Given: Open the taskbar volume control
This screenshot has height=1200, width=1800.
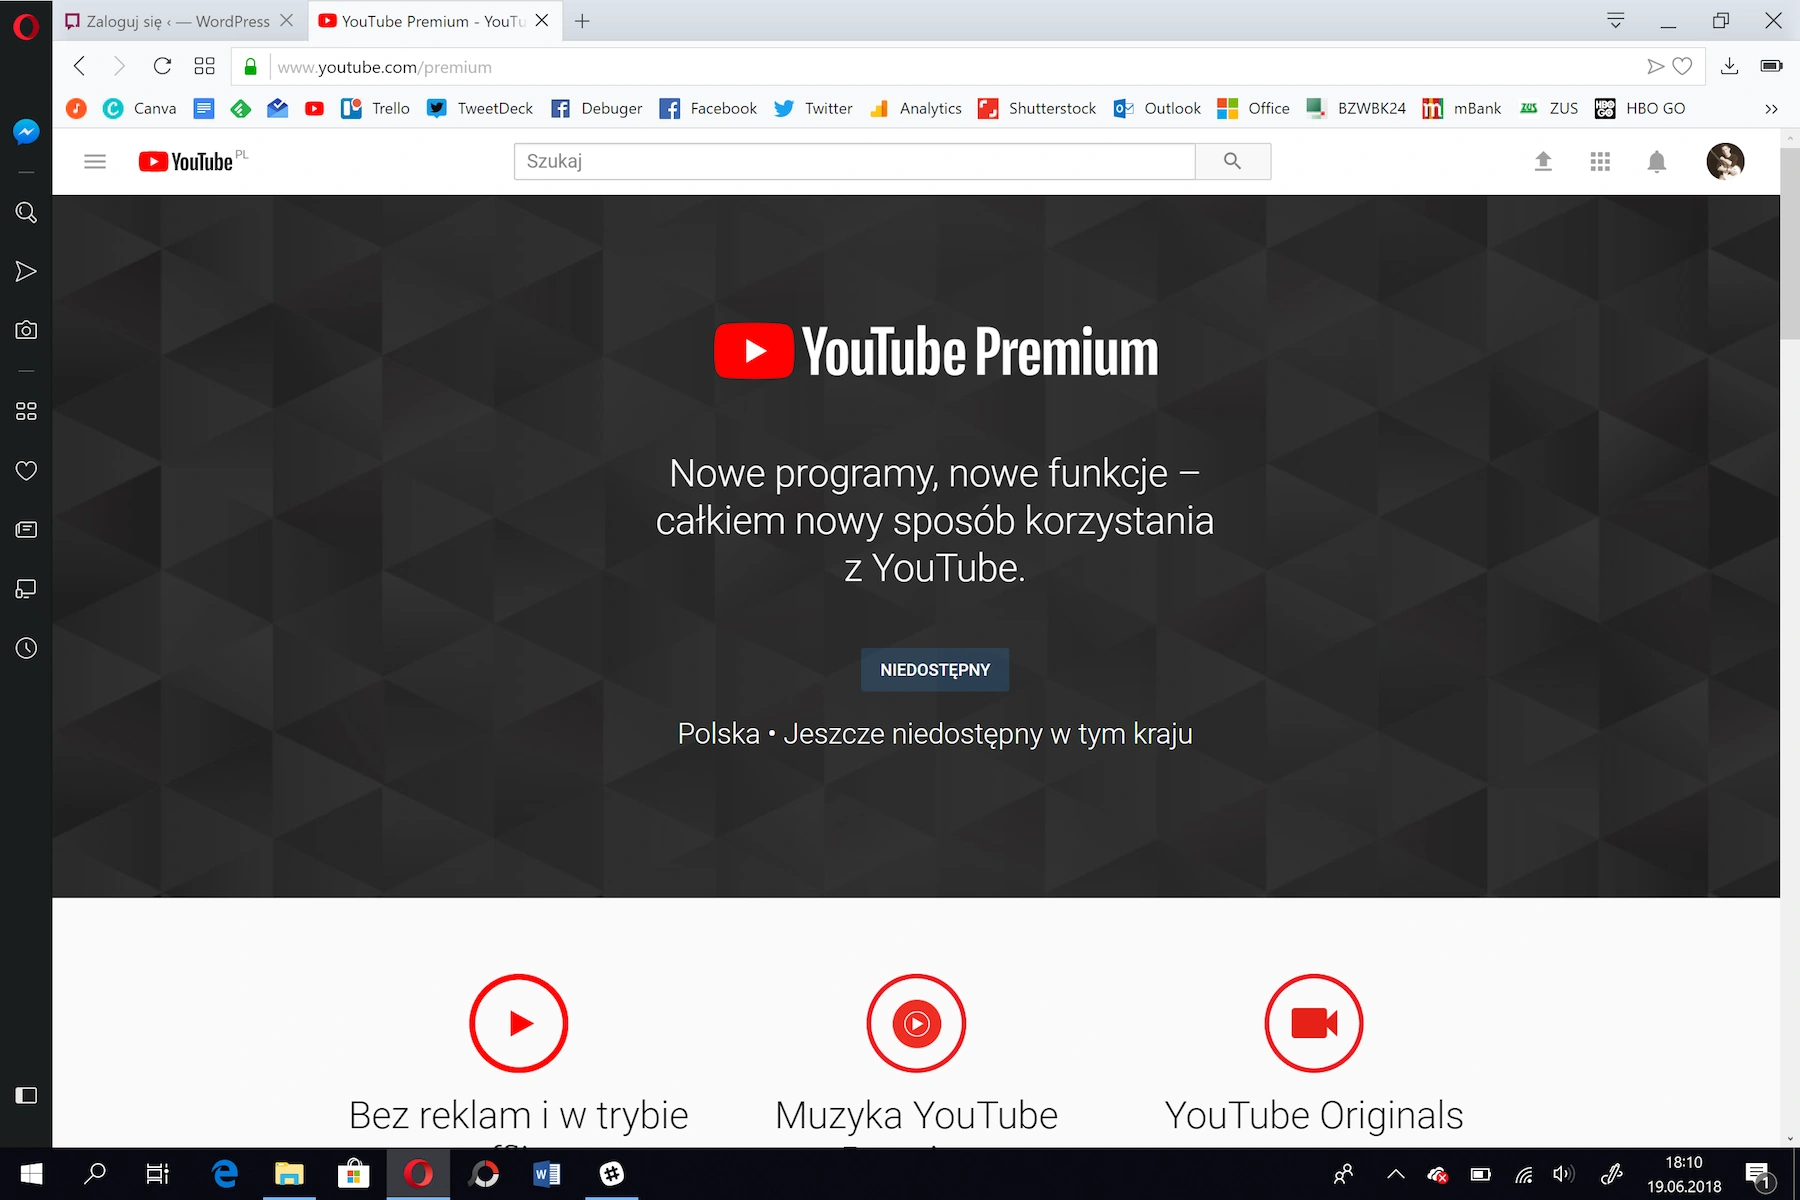Looking at the screenshot, I should (1563, 1174).
